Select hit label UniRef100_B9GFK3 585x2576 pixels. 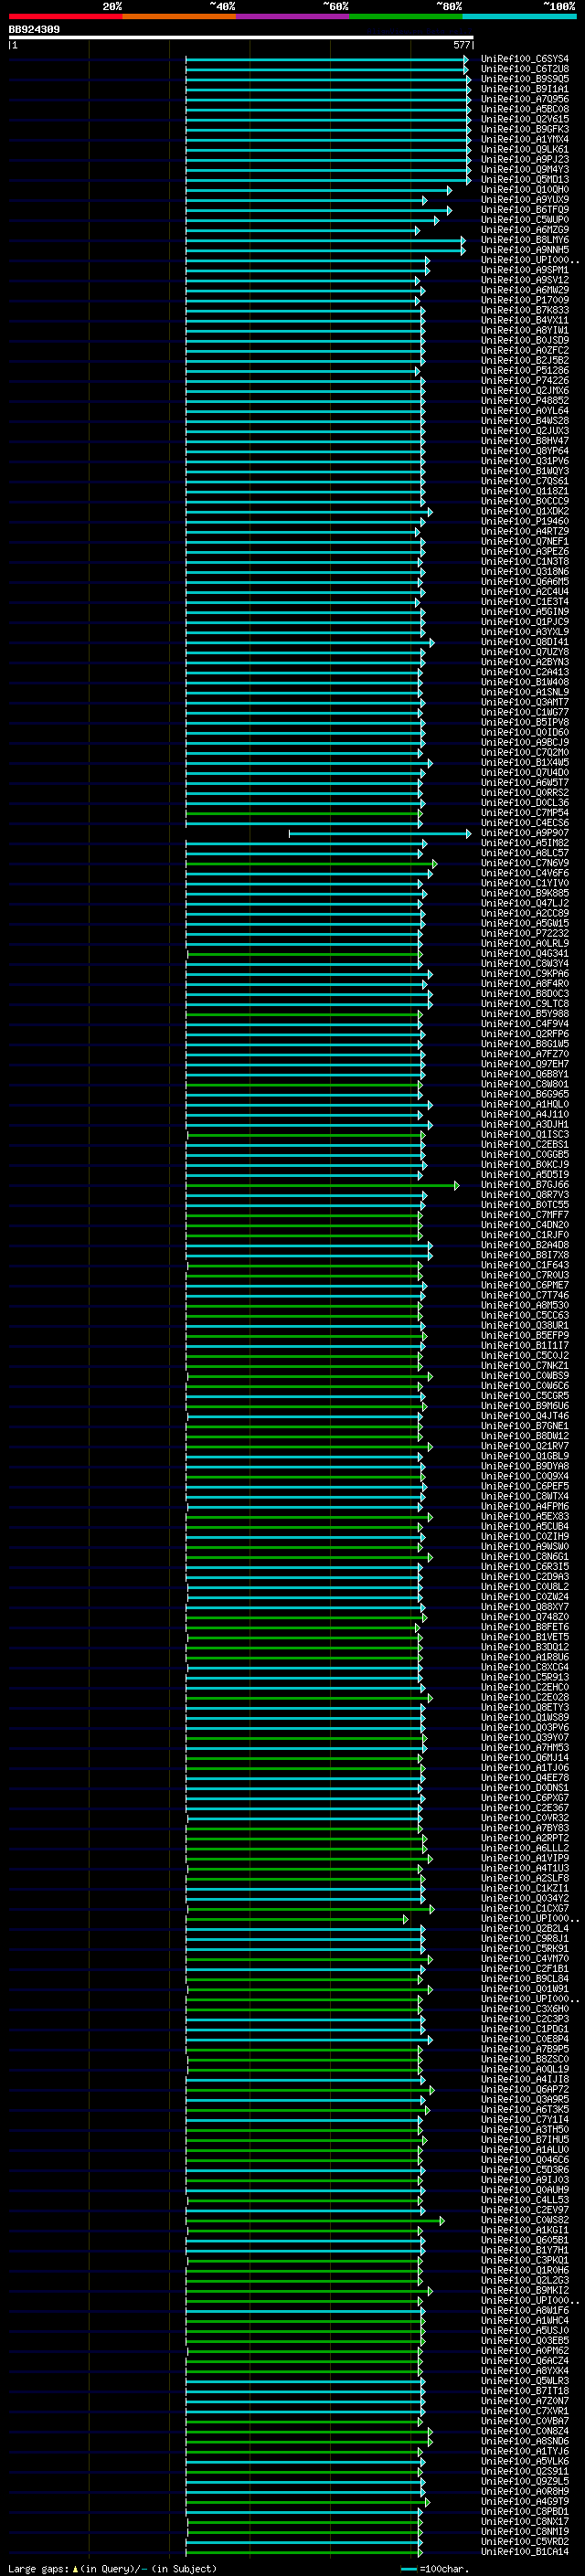(x=525, y=129)
